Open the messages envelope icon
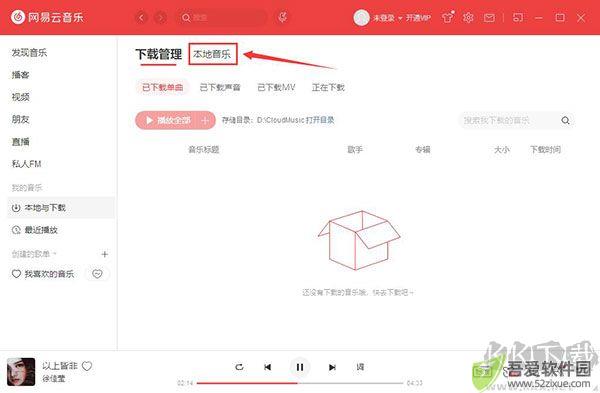Screen dimensions: 600x393 point(489,18)
